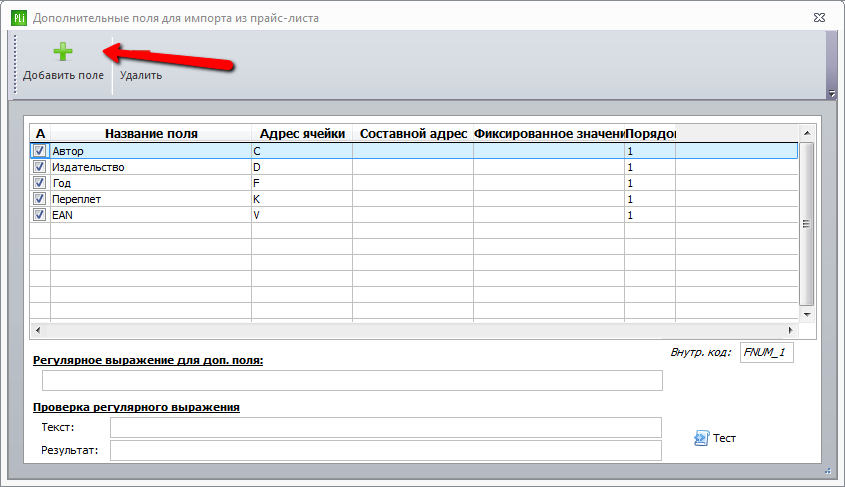Click the A column header

point(40,134)
